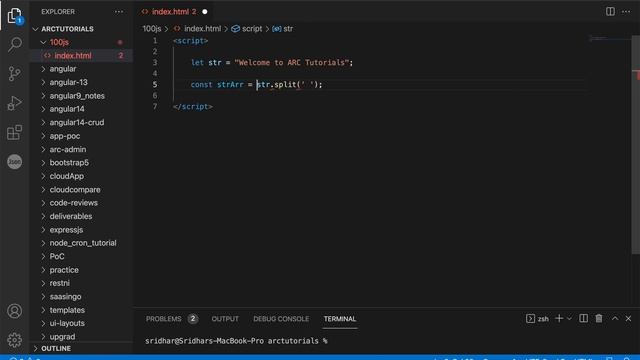Open the Source Control view icon
Image resolution: width=640 pixels, height=360 pixels.
[15, 74]
